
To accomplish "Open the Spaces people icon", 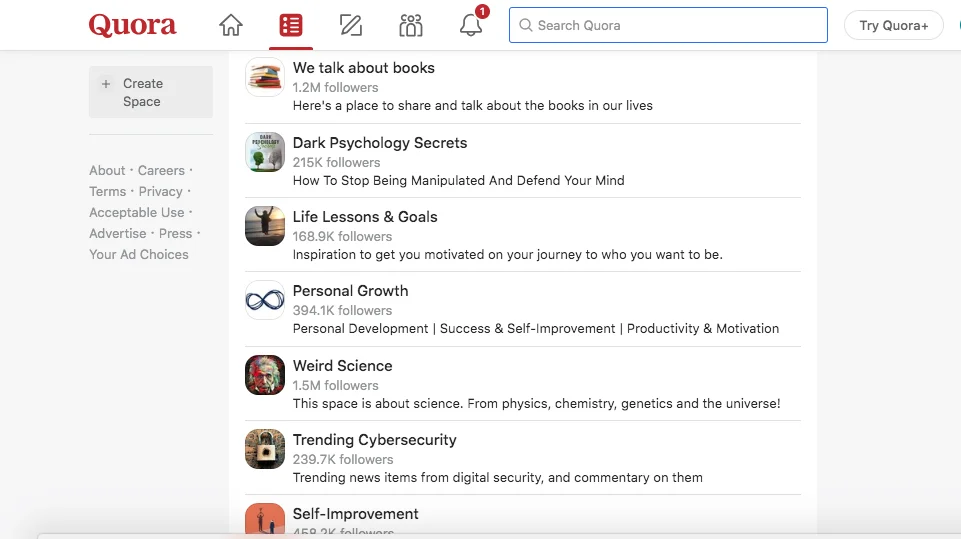I will pos(410,26).
